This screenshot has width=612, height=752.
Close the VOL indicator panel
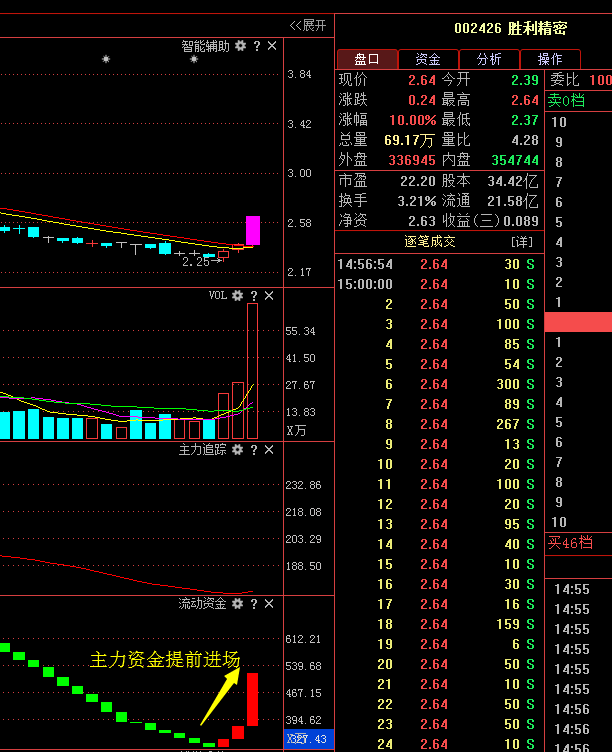(269, 296)
